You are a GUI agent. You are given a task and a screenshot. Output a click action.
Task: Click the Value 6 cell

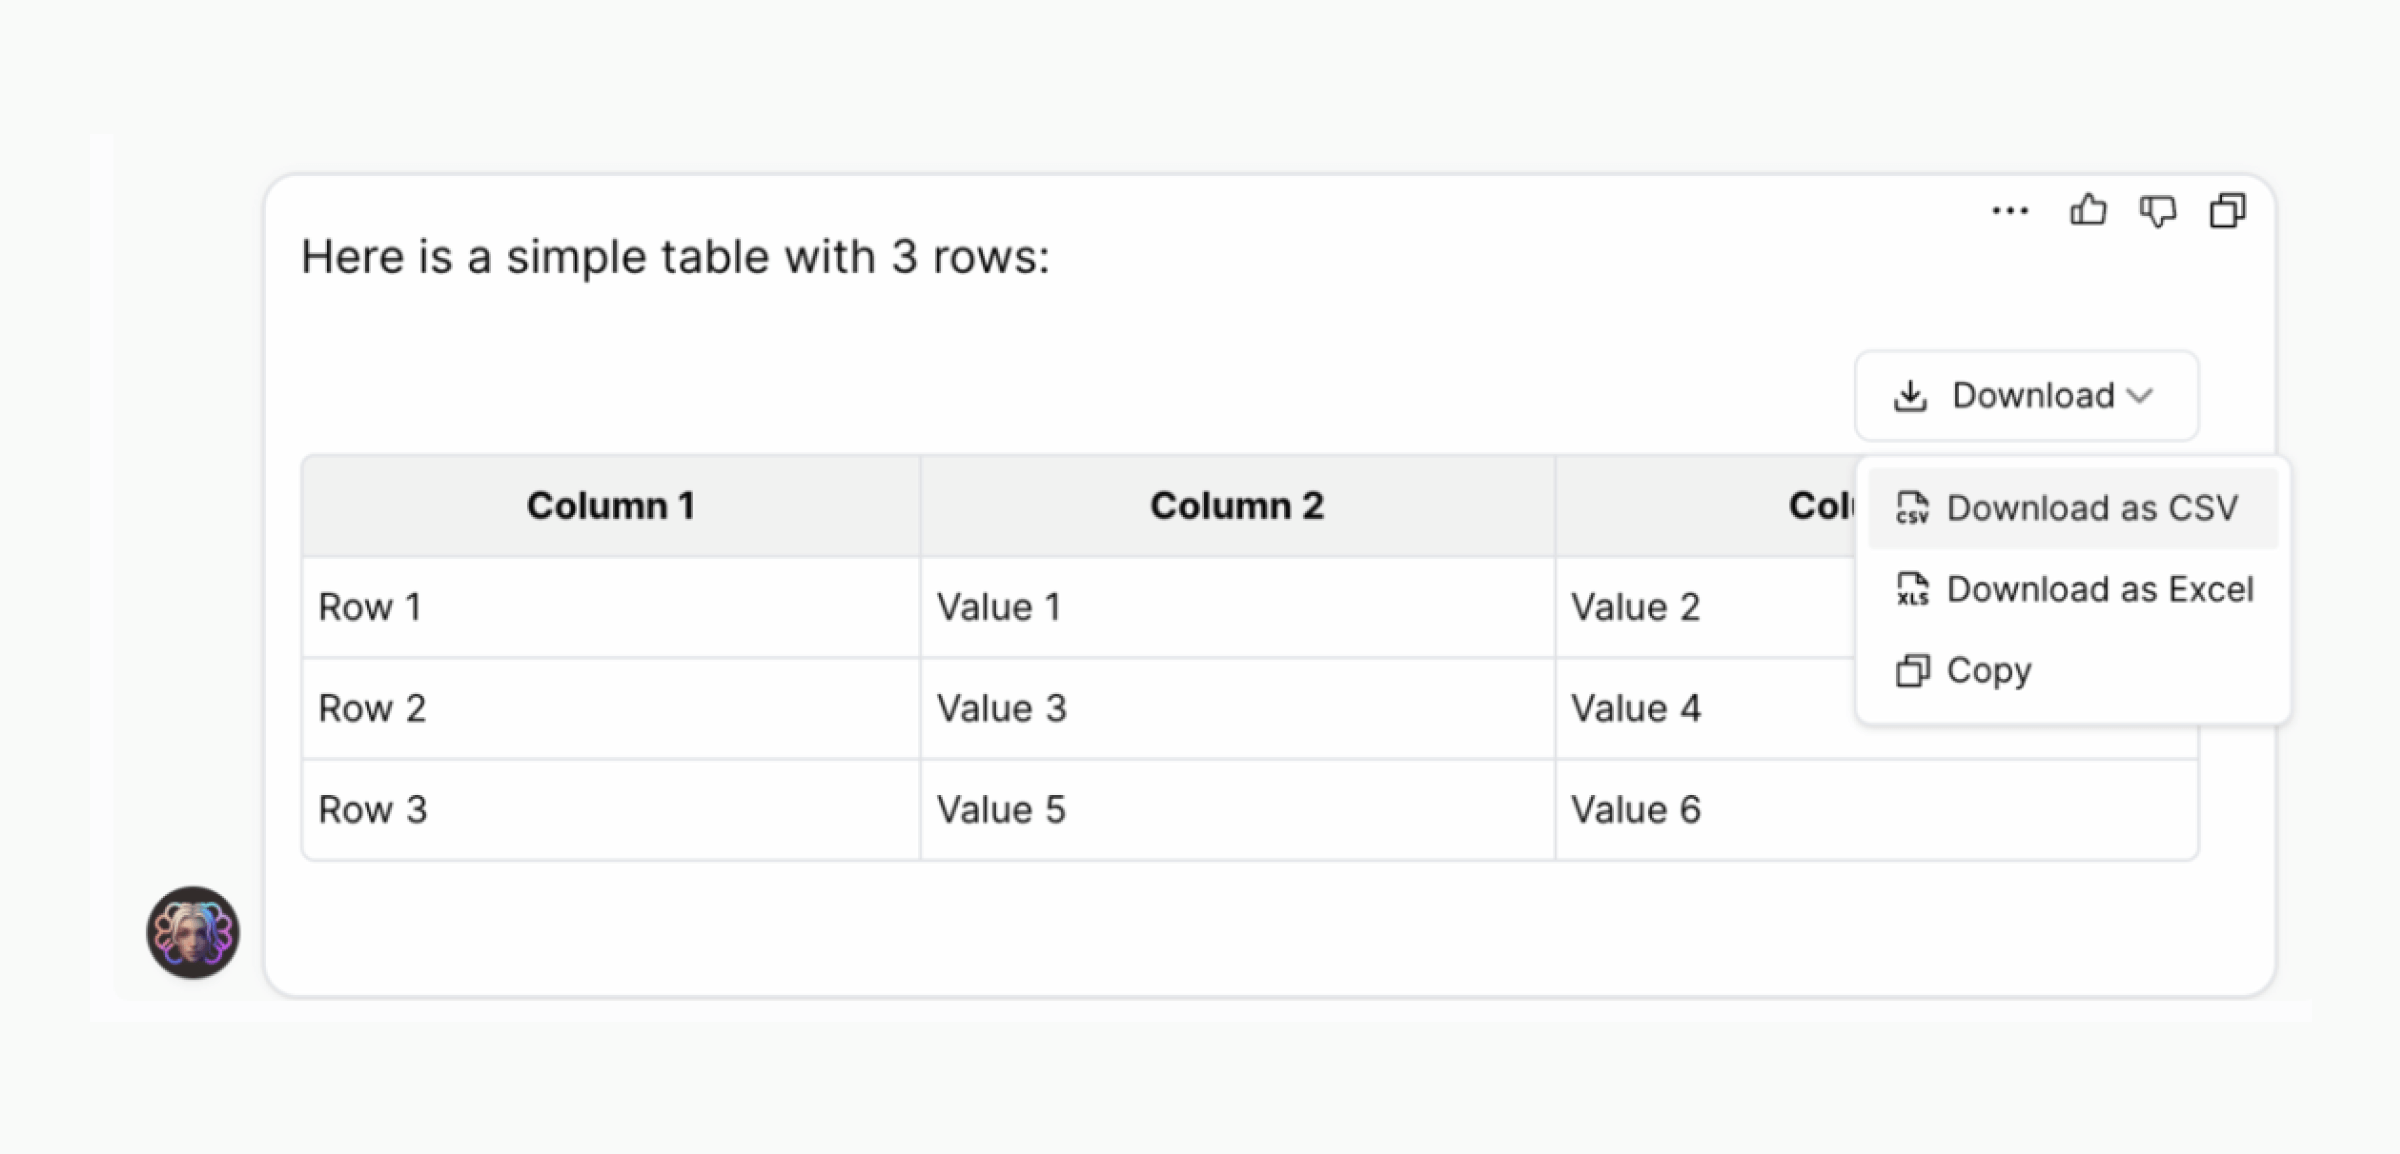(x=1877, y=809)
